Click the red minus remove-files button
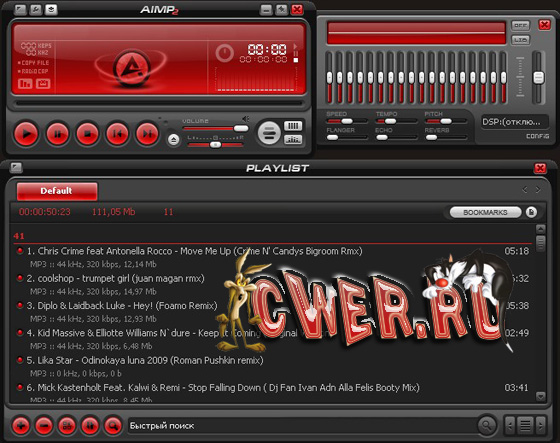This screenshot has width=560, height=443. 44,425
